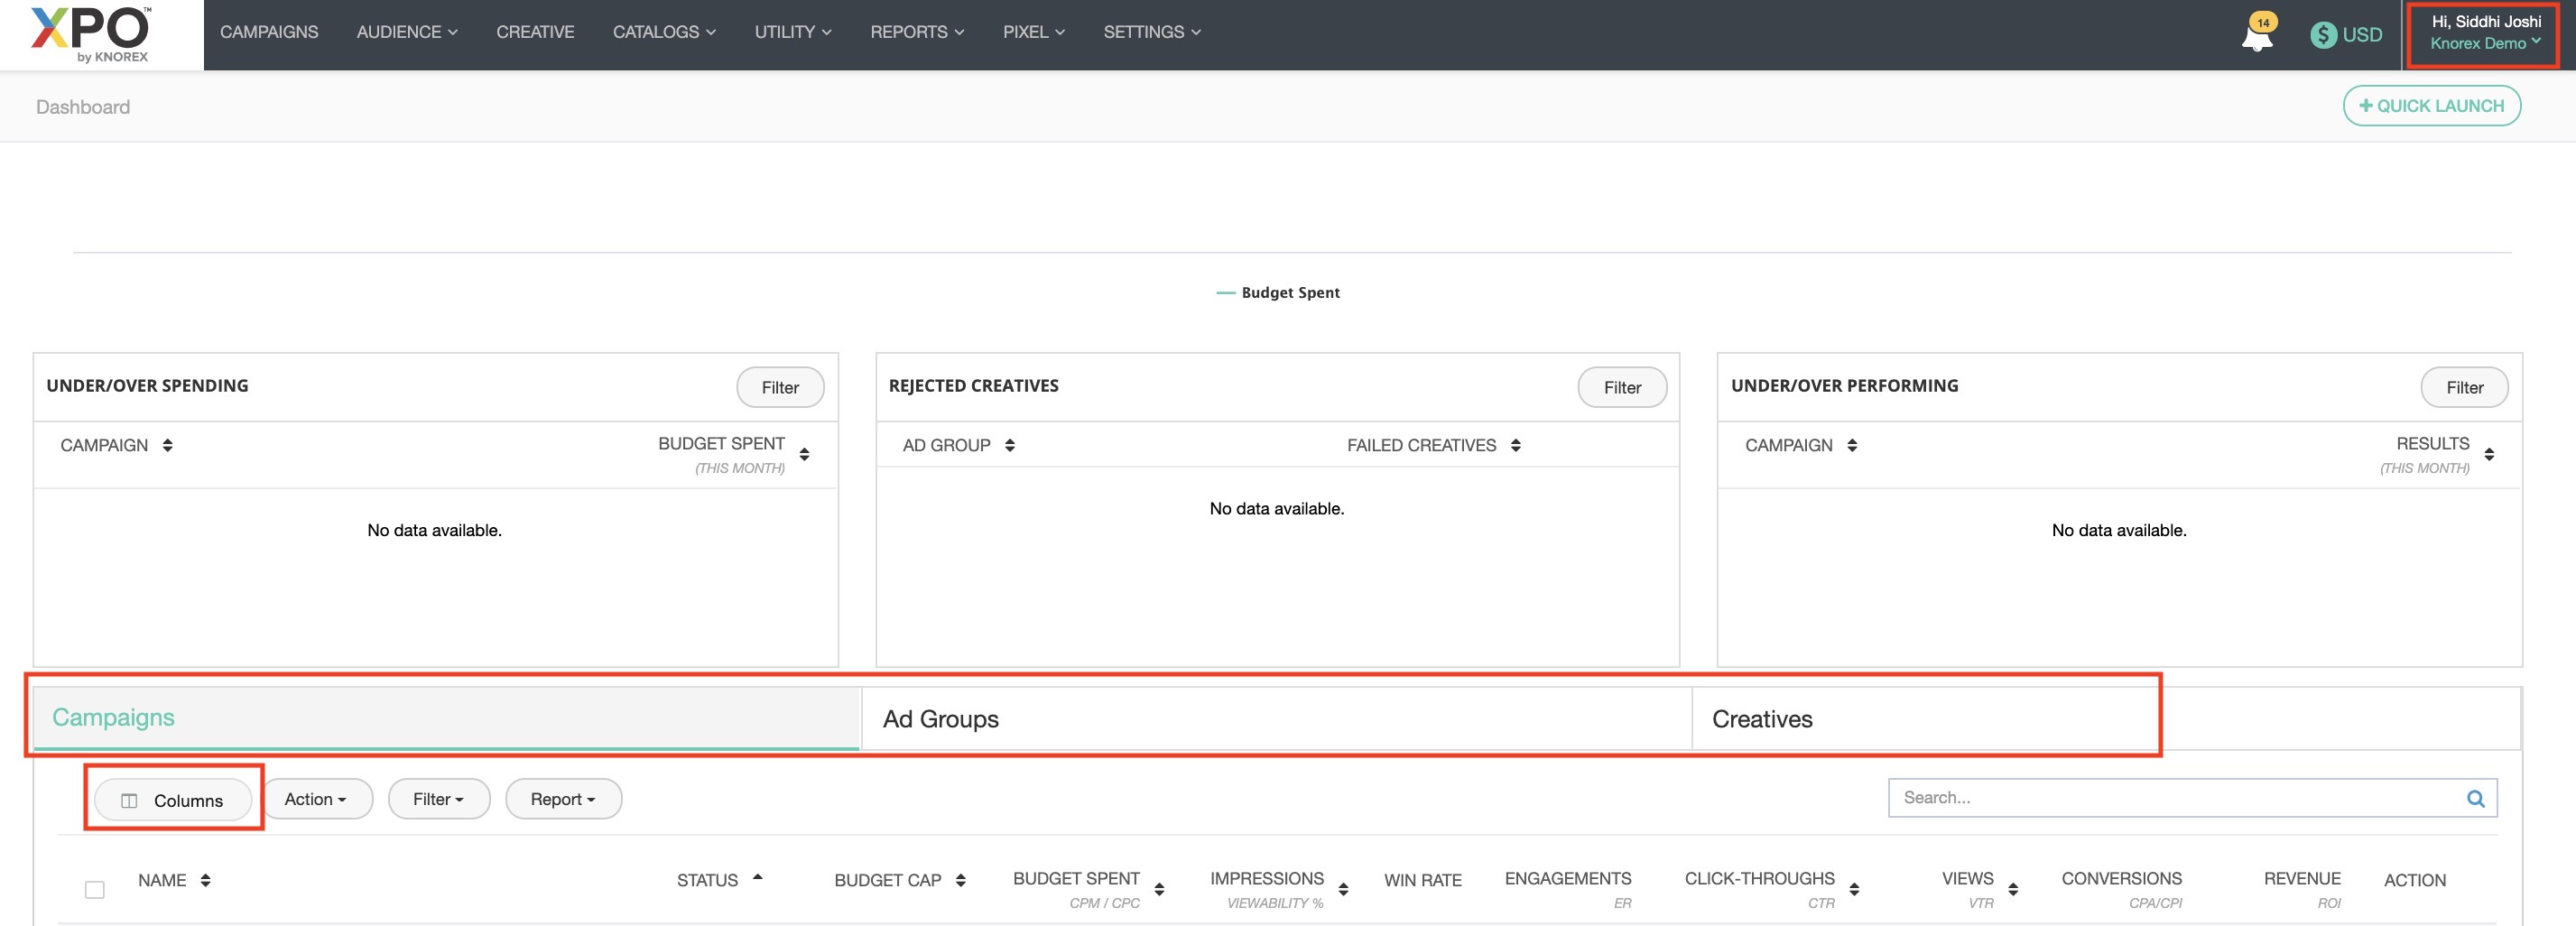Image resolution: width=2576 pixels, height=926 pixels.
Task: Sort campaigns table by Budget Cap
Action: click(x=960, y=880)
